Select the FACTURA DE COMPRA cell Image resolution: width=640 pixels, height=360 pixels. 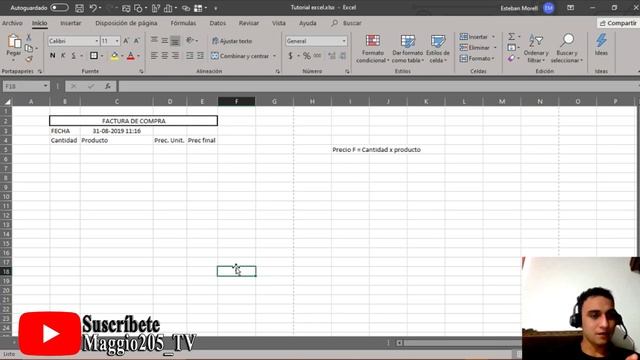[133, 121]
